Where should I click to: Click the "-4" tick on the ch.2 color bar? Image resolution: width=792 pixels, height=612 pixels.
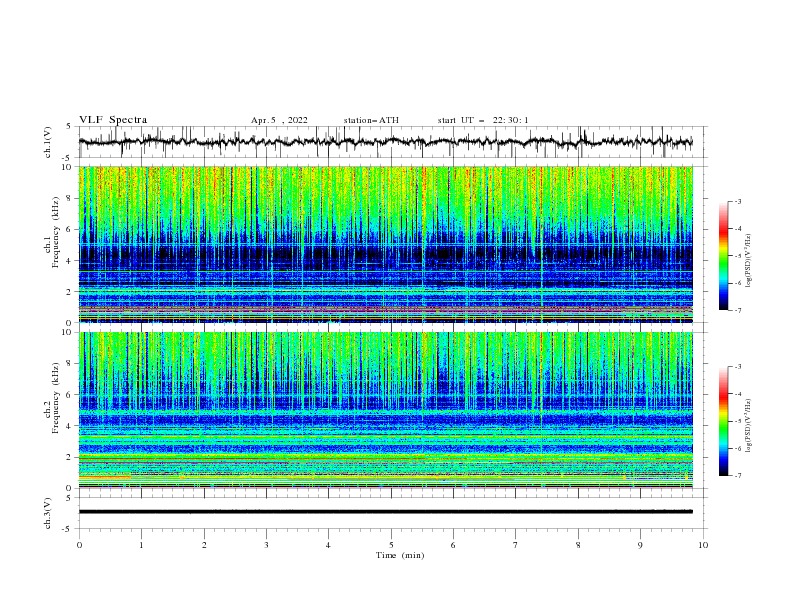pyautogui.click(x=738, y=394)
